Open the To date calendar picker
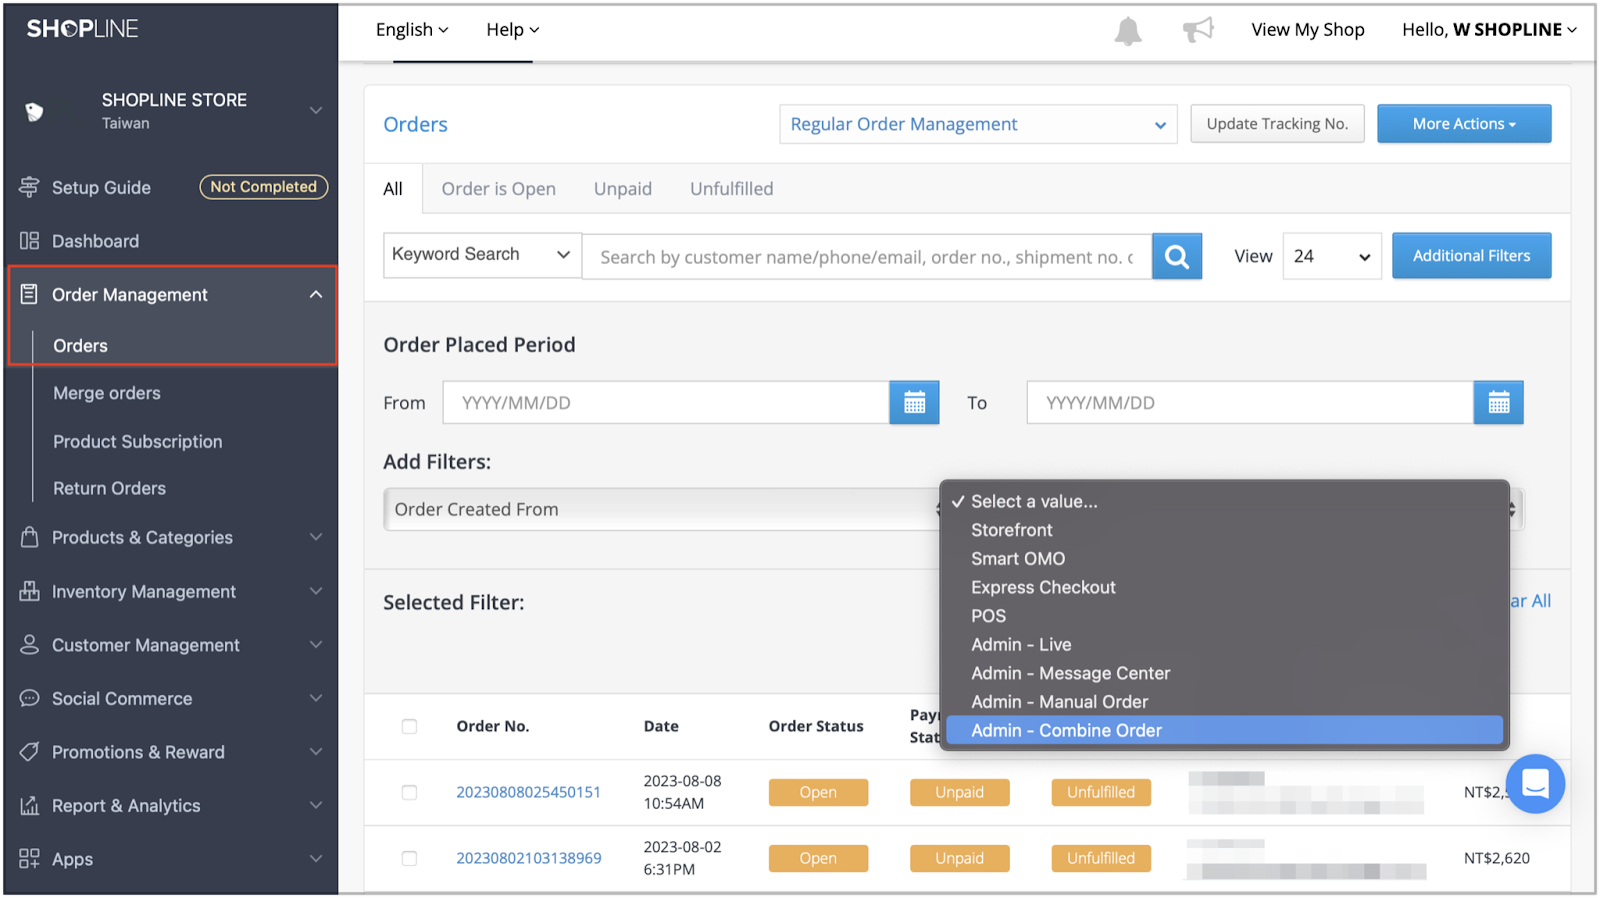 [1498, 403]
